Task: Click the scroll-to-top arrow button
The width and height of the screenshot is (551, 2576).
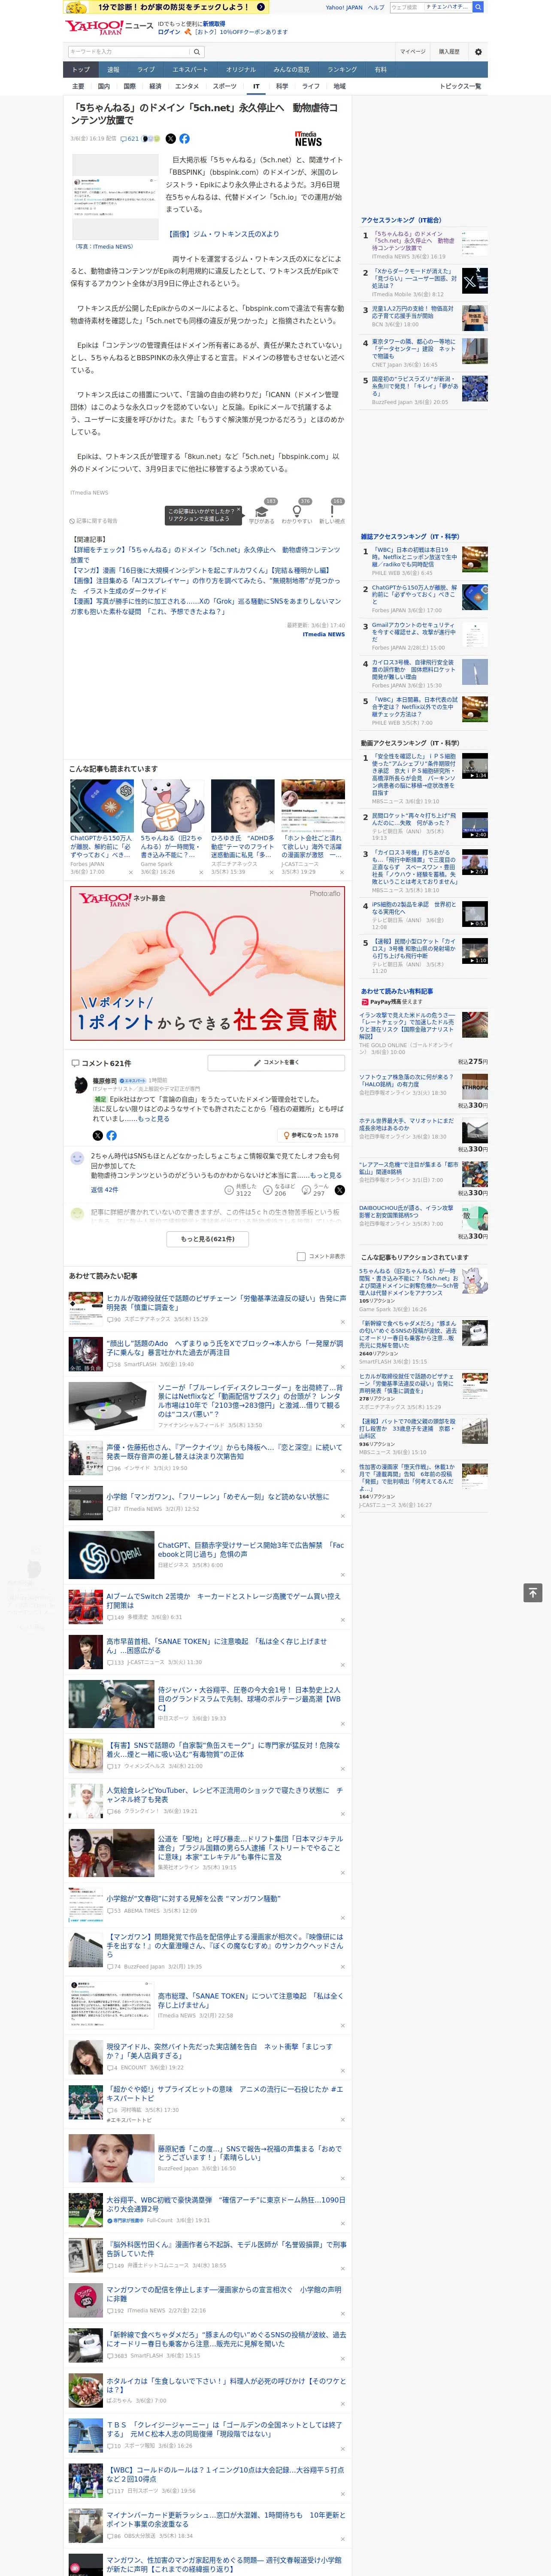Action: coord(533,1592)
